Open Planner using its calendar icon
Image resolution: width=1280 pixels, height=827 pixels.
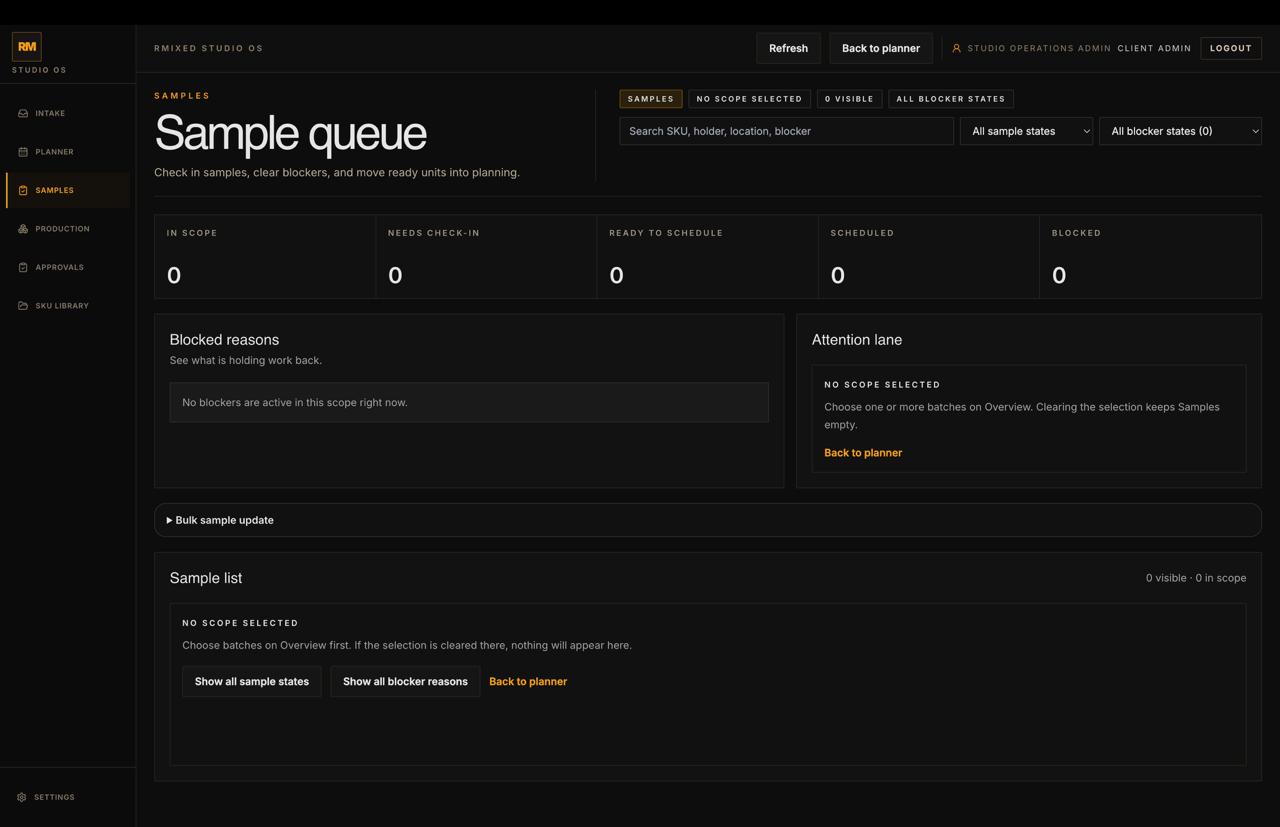[24, 151]
